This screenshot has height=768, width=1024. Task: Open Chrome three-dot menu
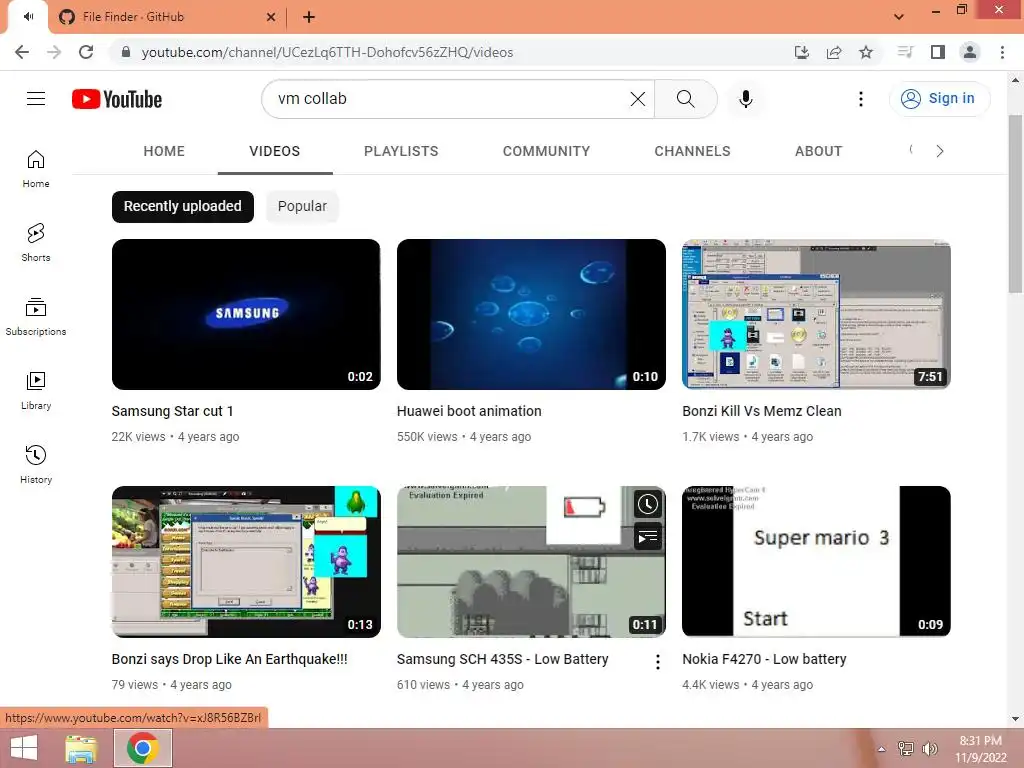coord(1002,52)
